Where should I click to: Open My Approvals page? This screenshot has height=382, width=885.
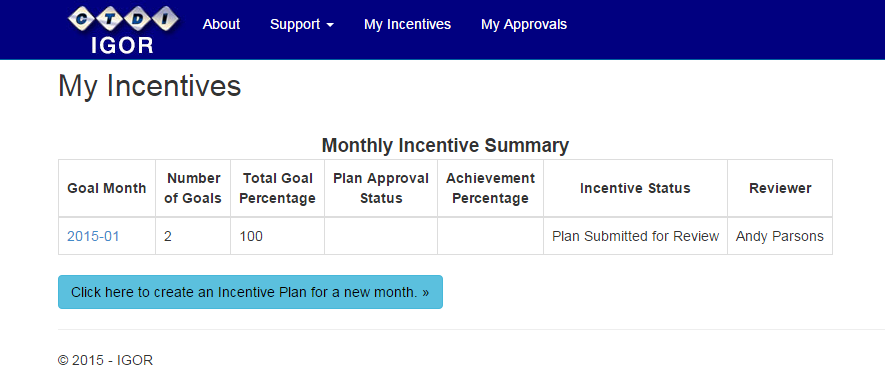click(x=524, y=24)
